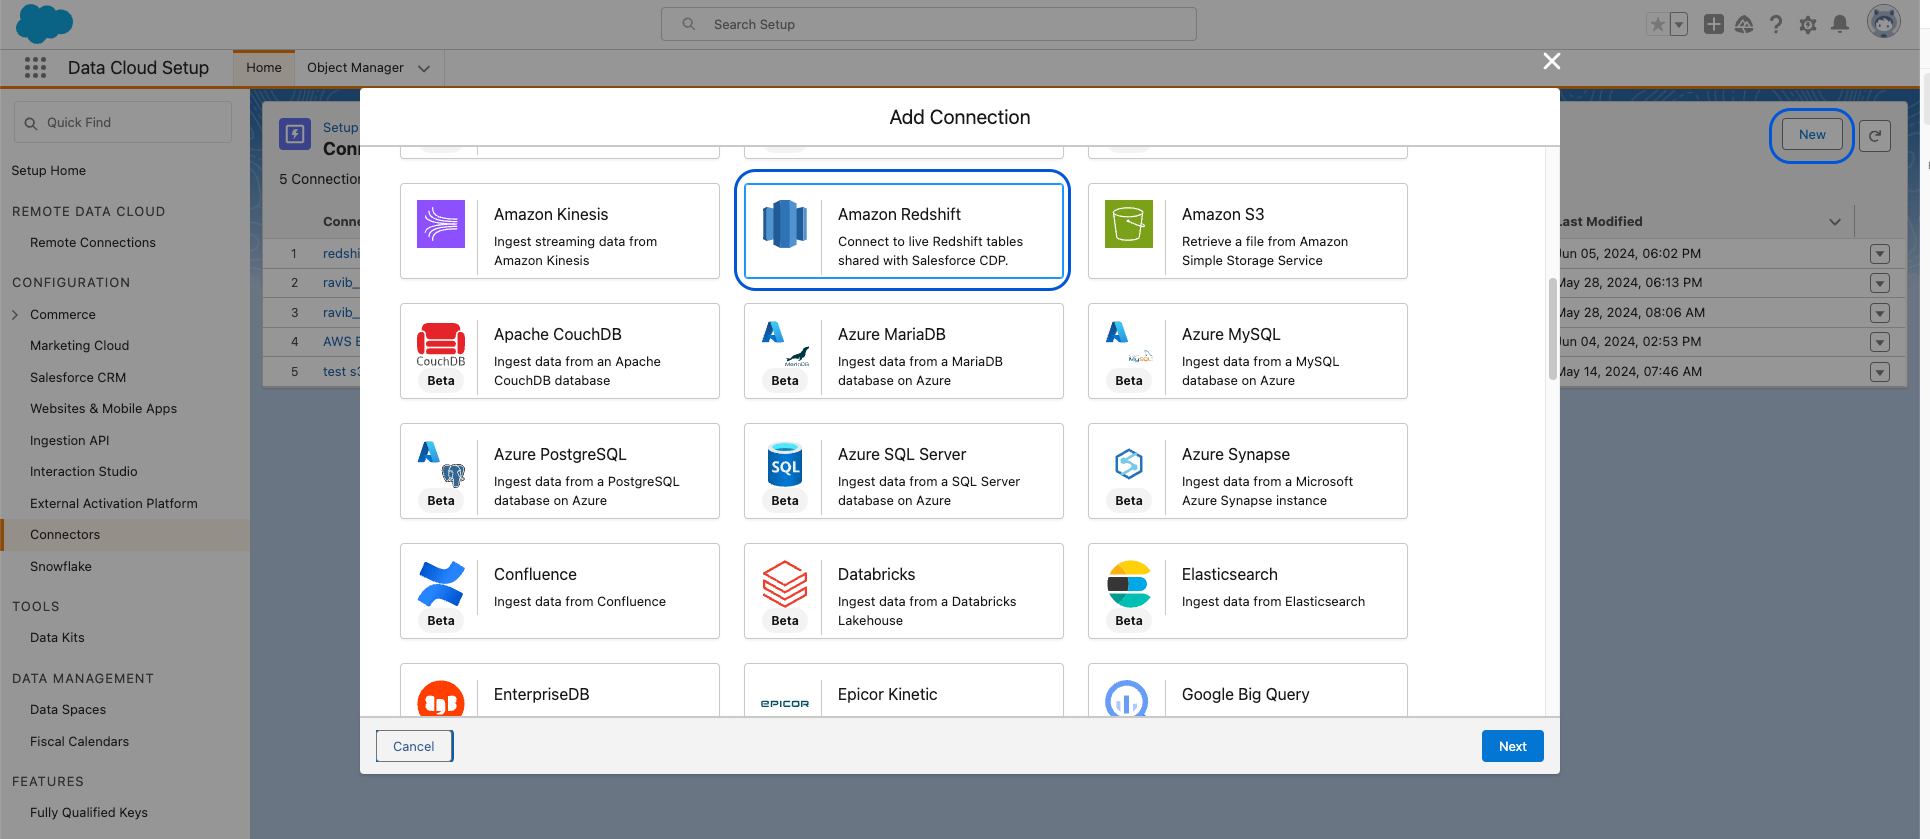
Task: Select Connectors in the sidebar
Action: point(125,535)
